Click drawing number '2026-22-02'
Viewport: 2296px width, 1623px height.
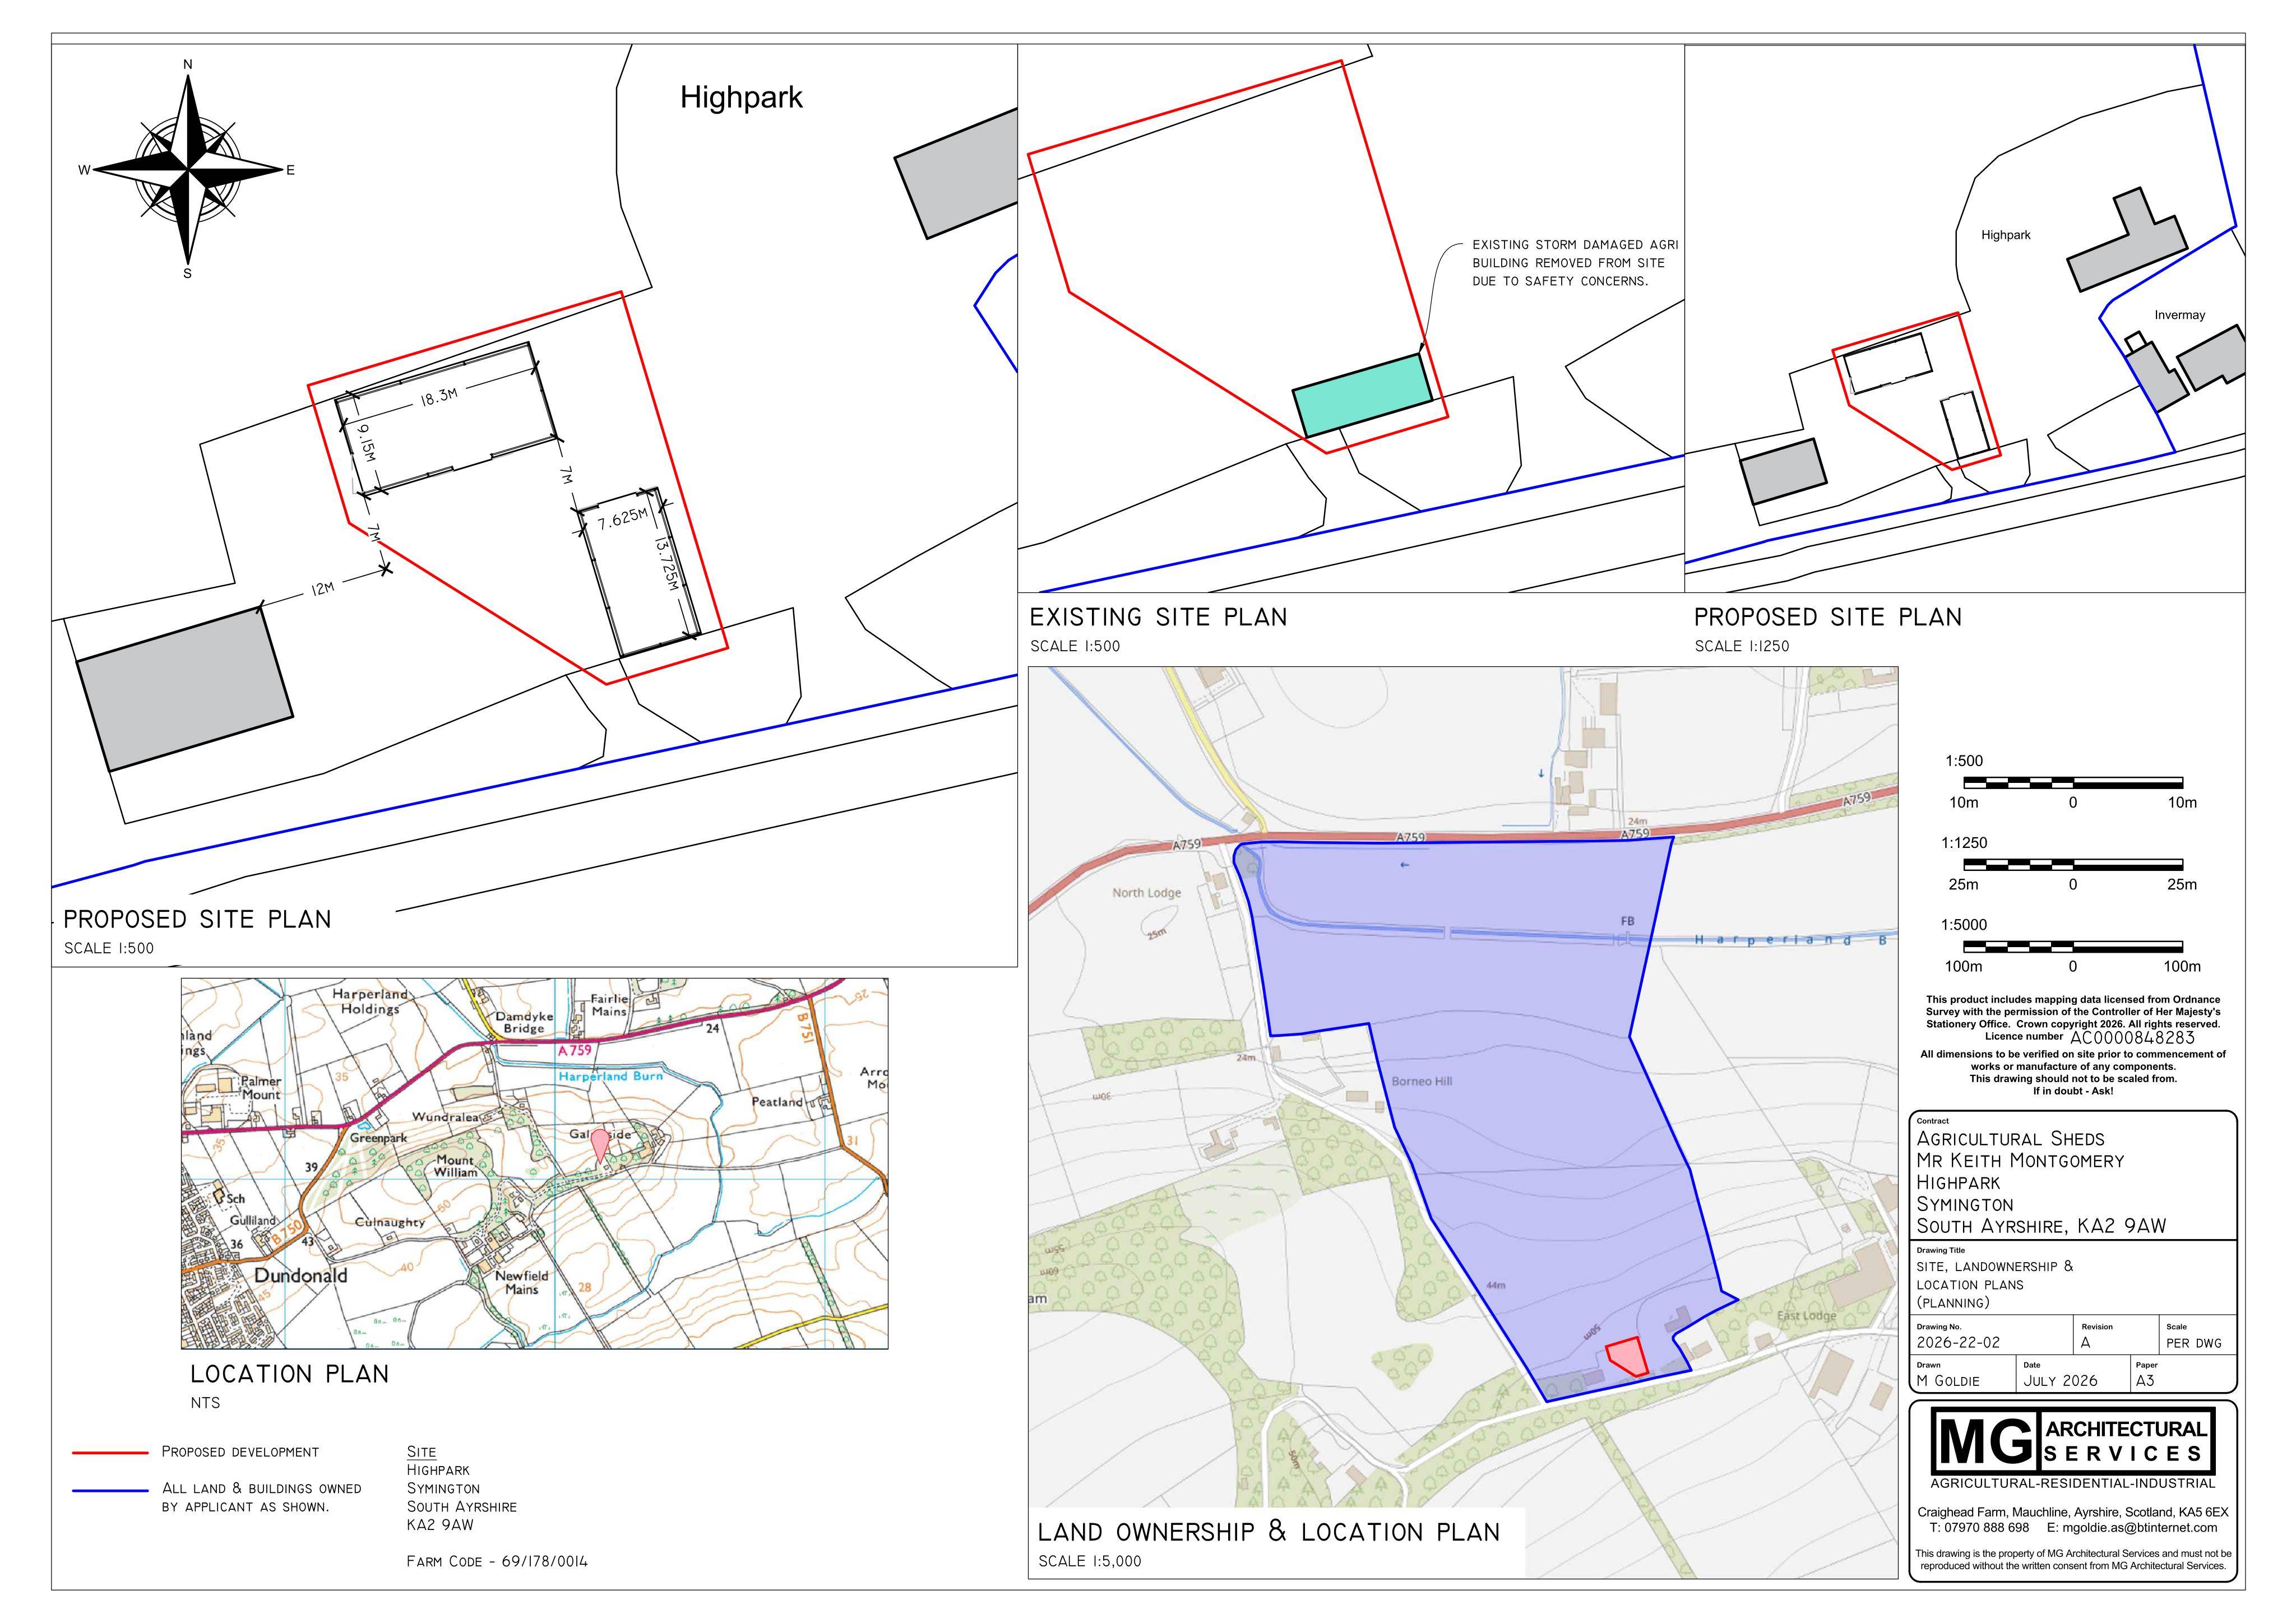coord(1958,1343)
